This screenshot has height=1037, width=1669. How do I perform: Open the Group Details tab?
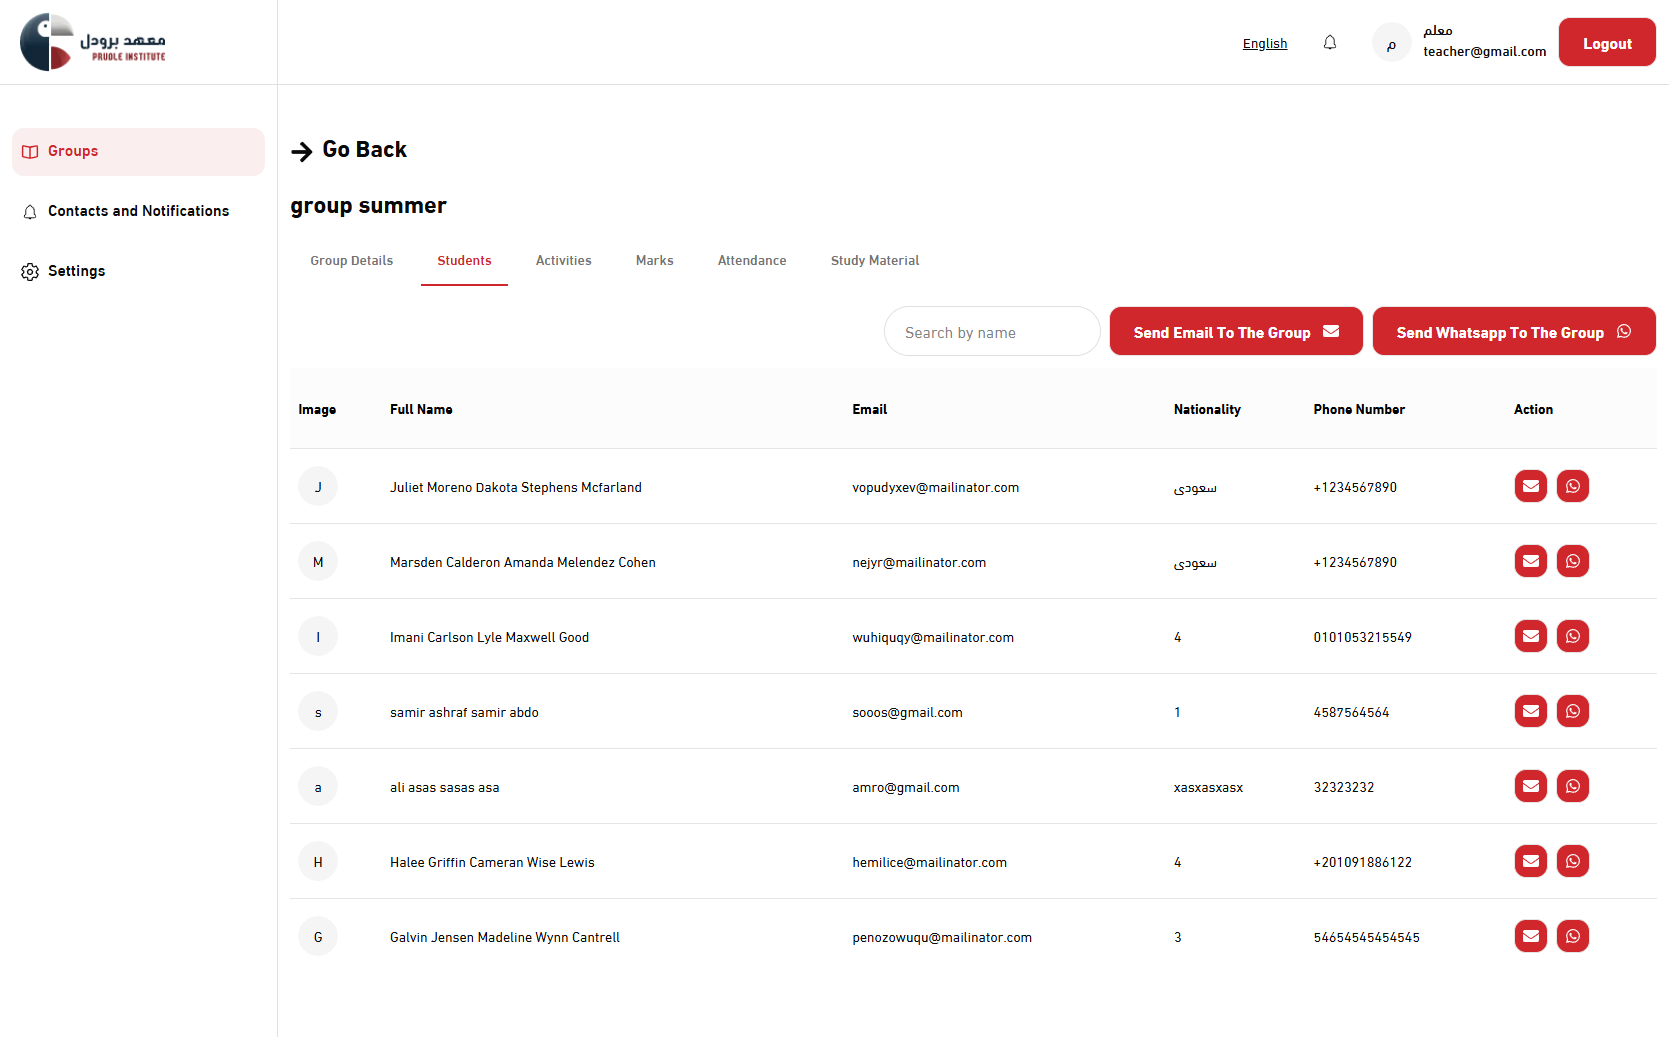[x=351, y=261]
